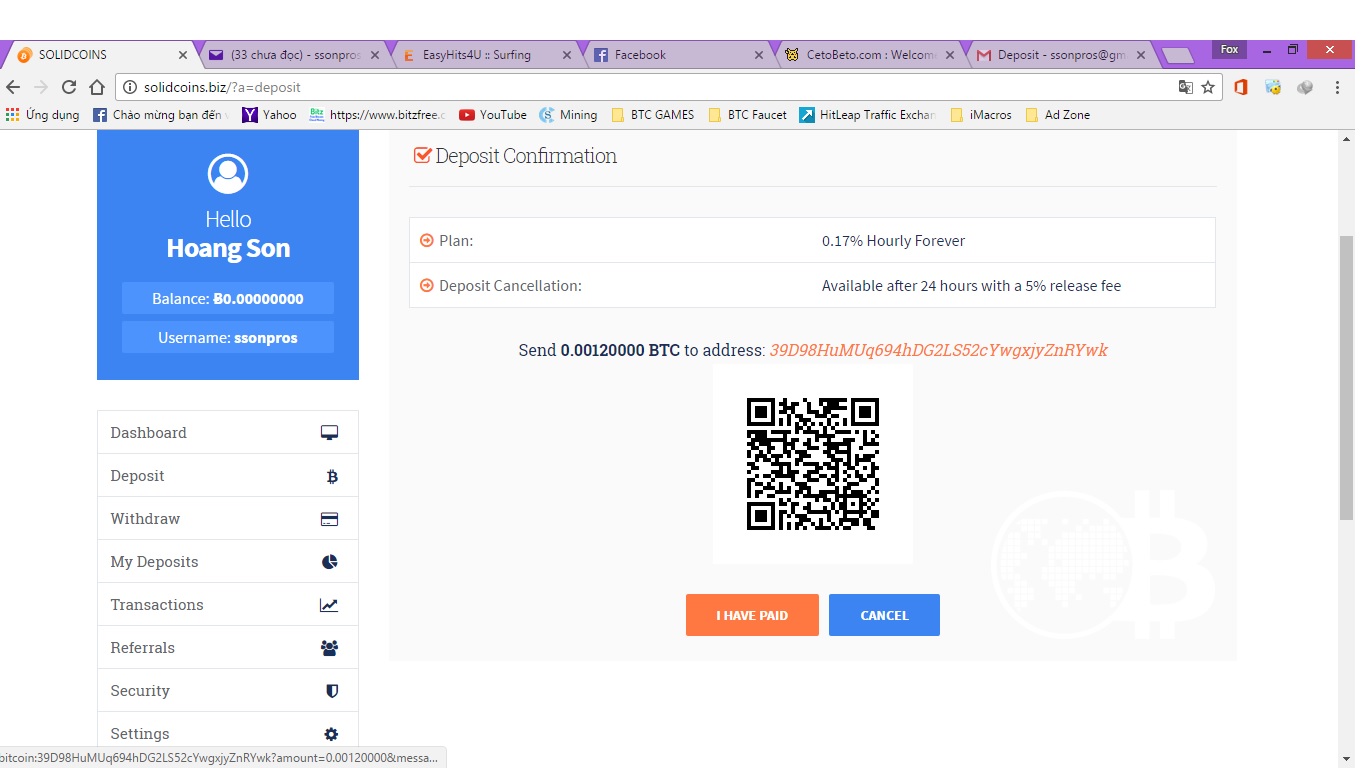This screenshot has height=768, width=1364.
Task: Close the EasyHits4U tab
Action: (x=566, y=55)
